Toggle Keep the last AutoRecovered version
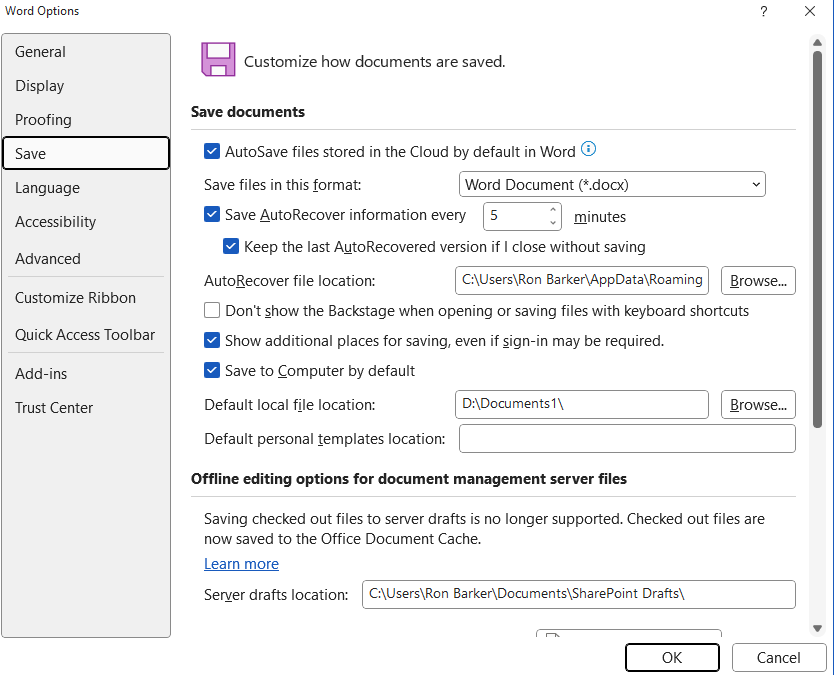The image size is (834, 675). coord(232,246)
